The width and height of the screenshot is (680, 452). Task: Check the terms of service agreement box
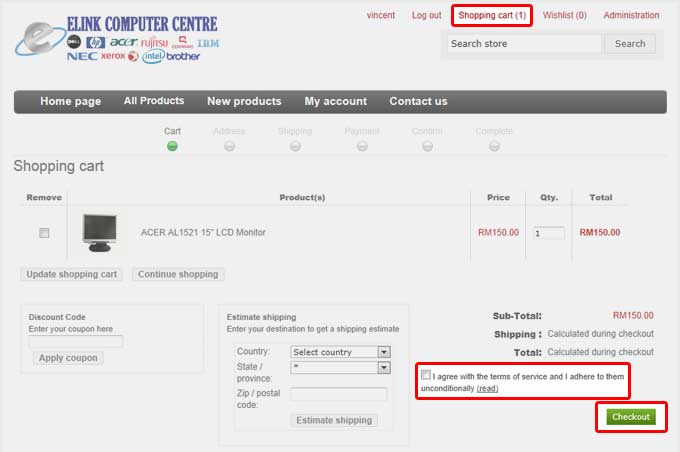426,374
